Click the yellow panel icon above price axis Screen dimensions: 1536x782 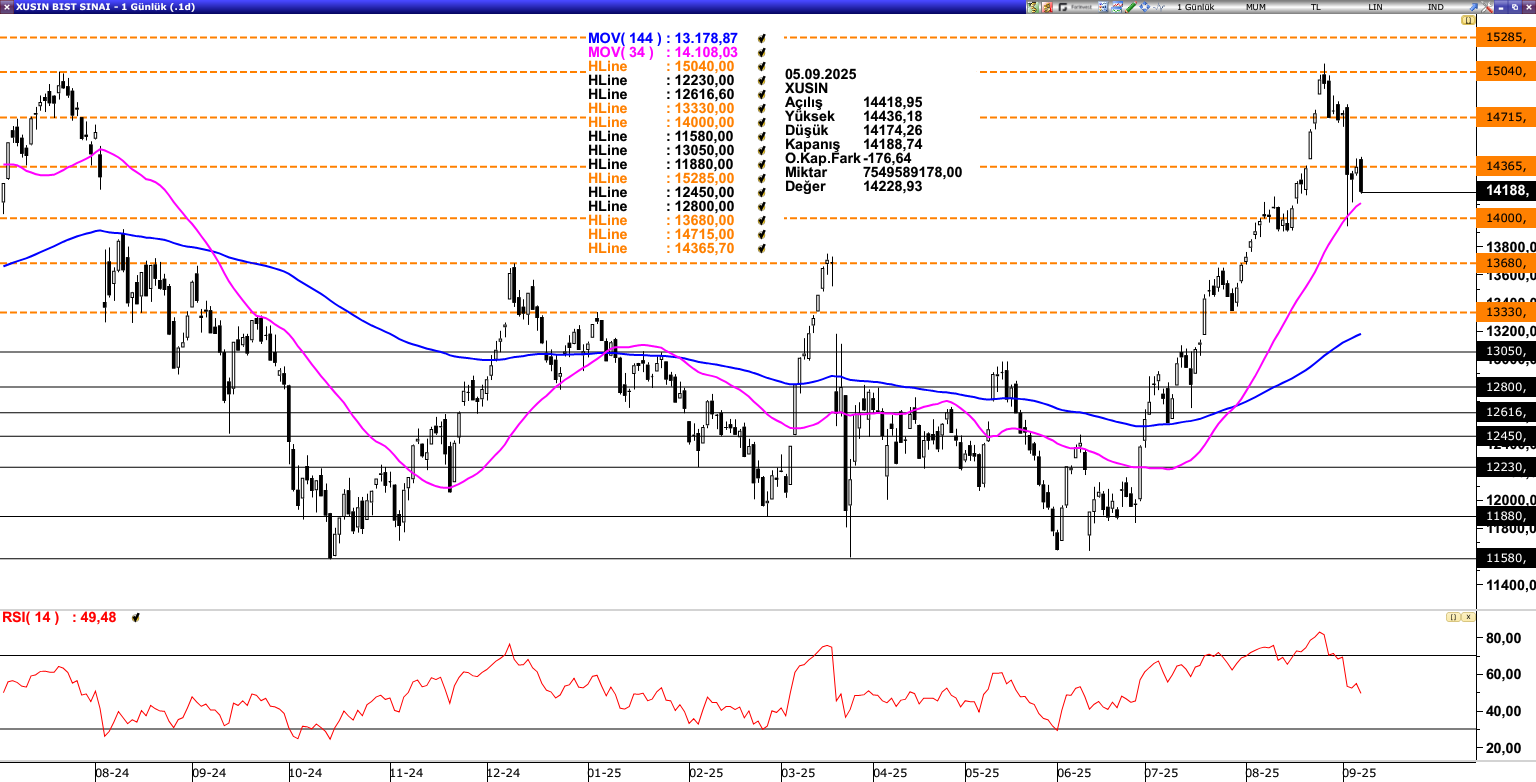[1467, 20]
